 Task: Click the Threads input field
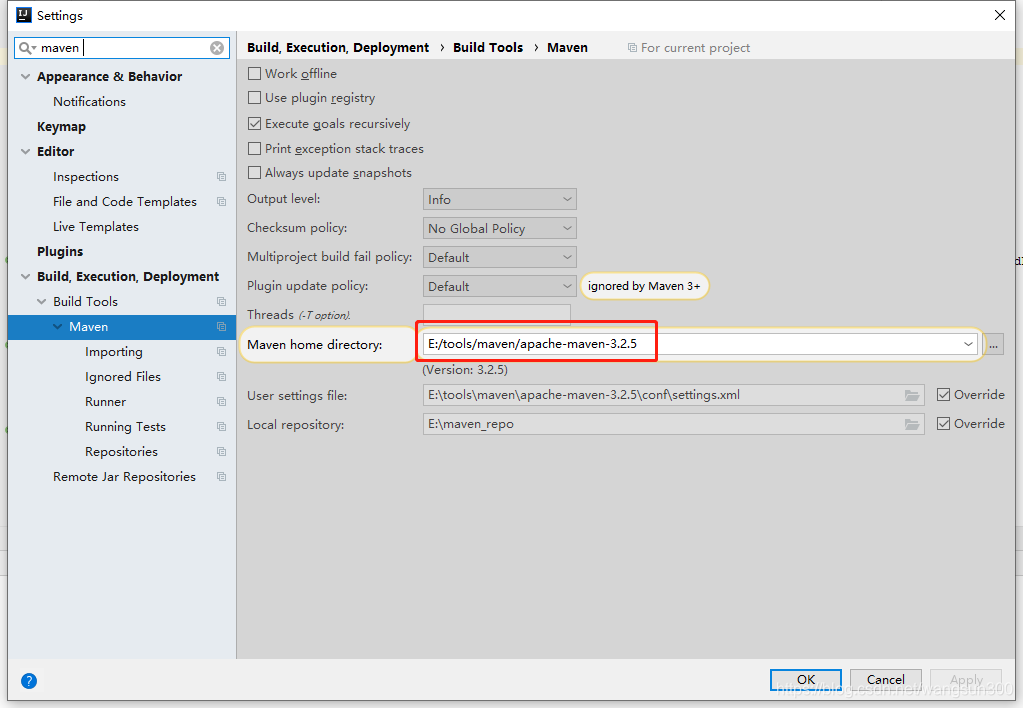pyautogui.click(x=496, y=314)
